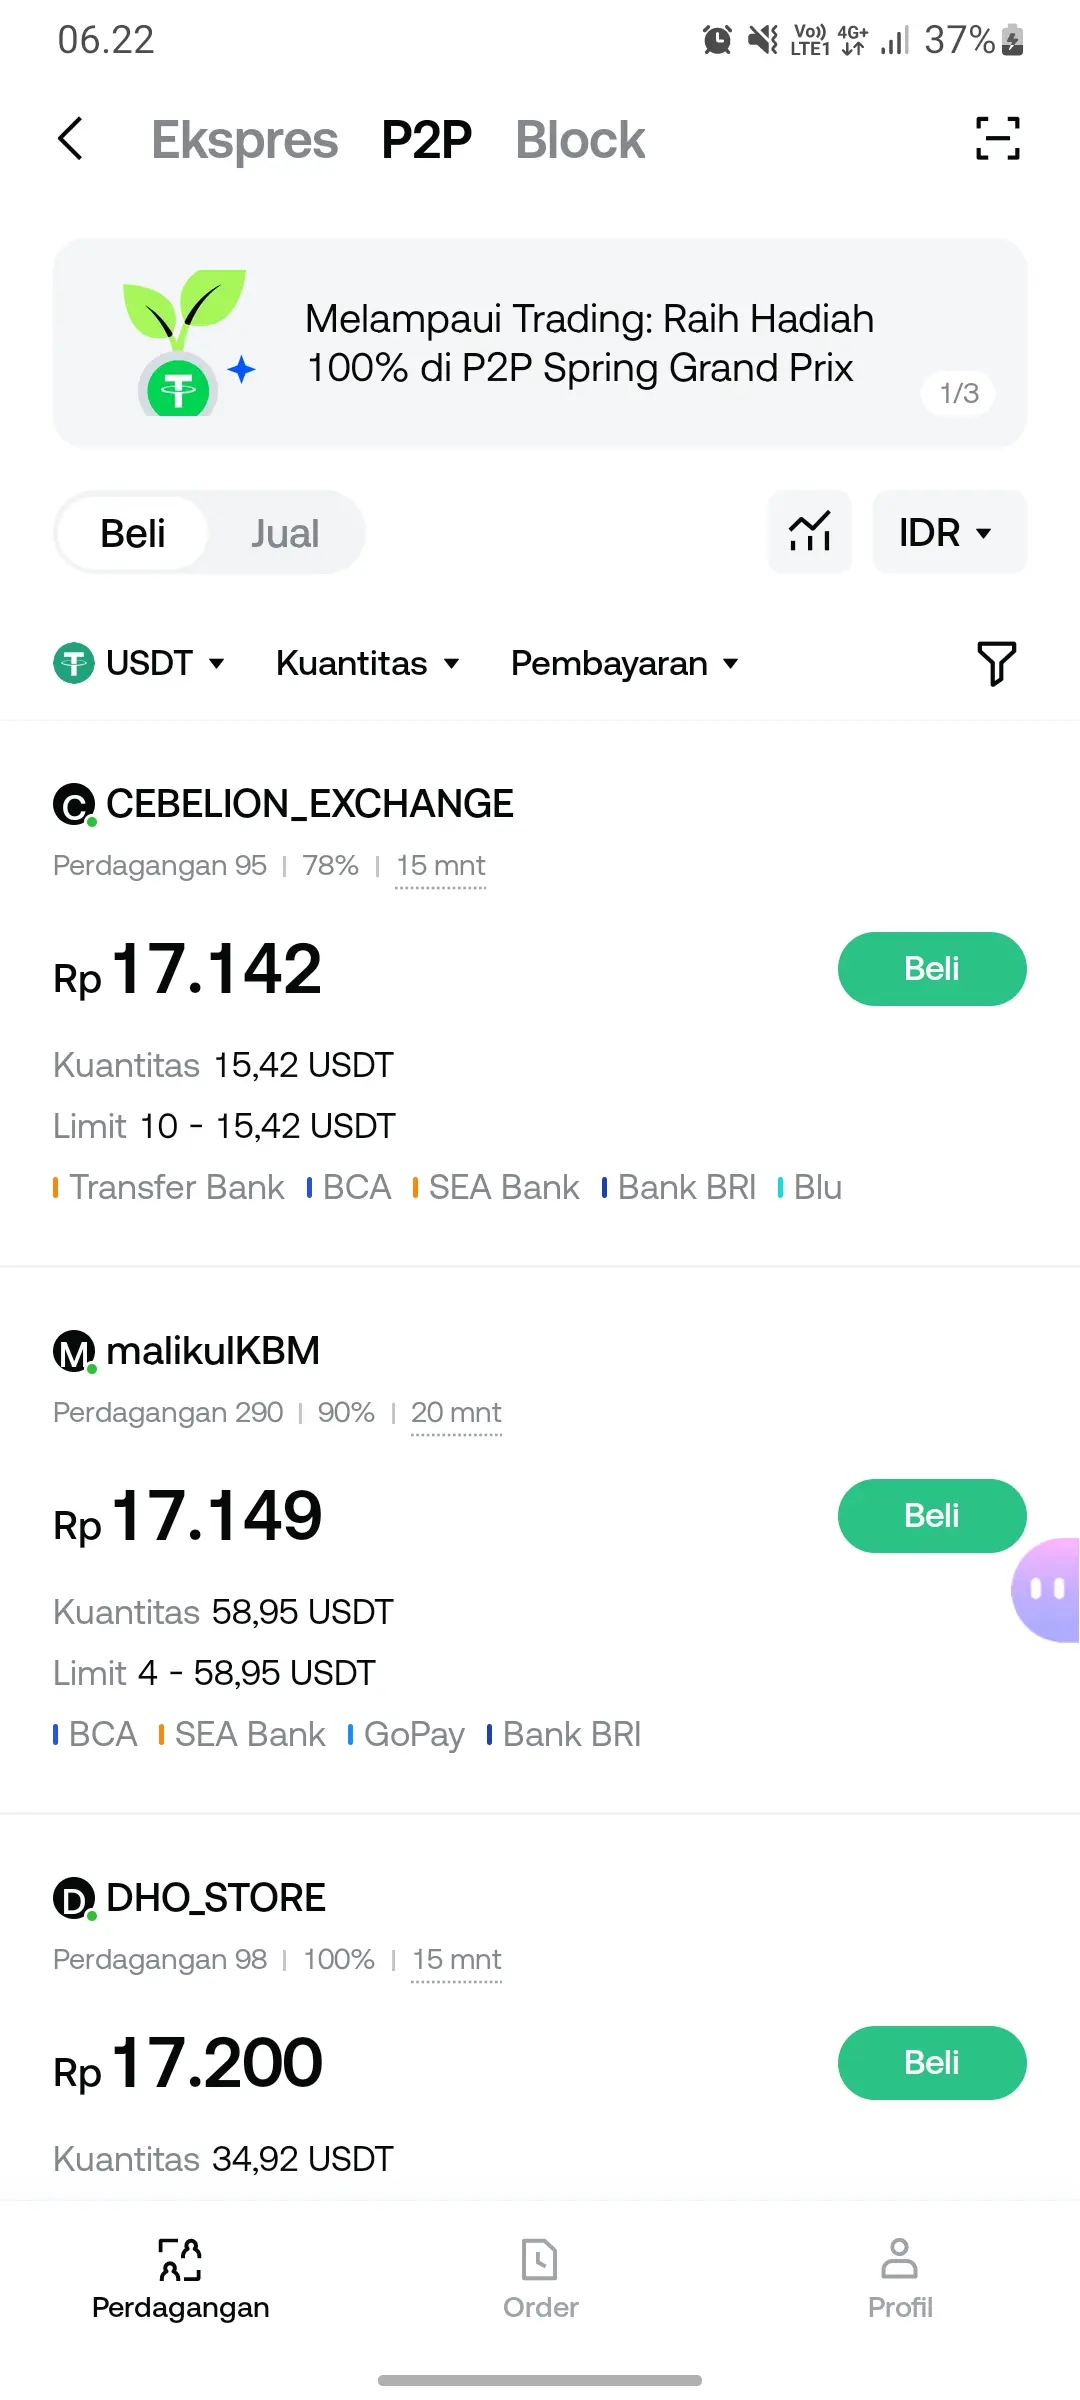The image size is (1080, 2400).
Task: Open the Pembayaran payment dropdown
Action: (624, 663)
